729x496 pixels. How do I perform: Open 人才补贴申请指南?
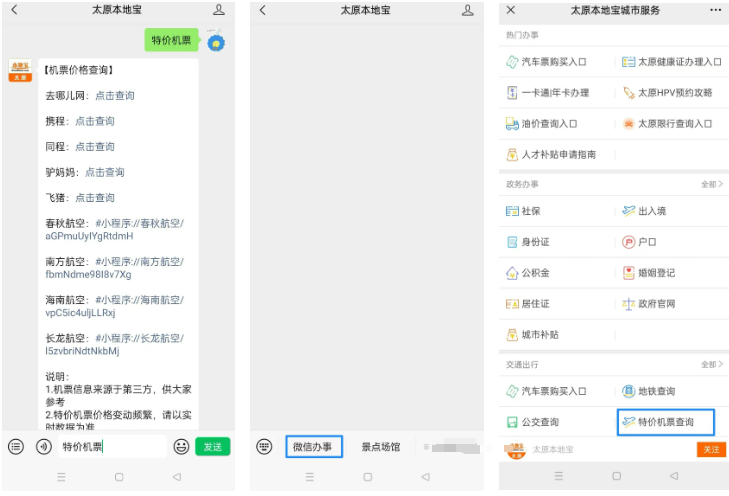[x=551, y=154]
